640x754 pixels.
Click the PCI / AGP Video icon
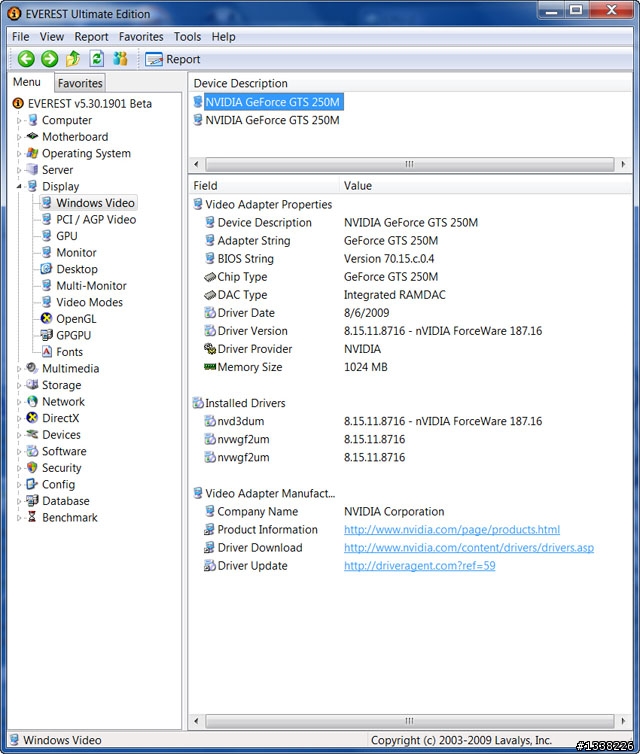point(46,219)
